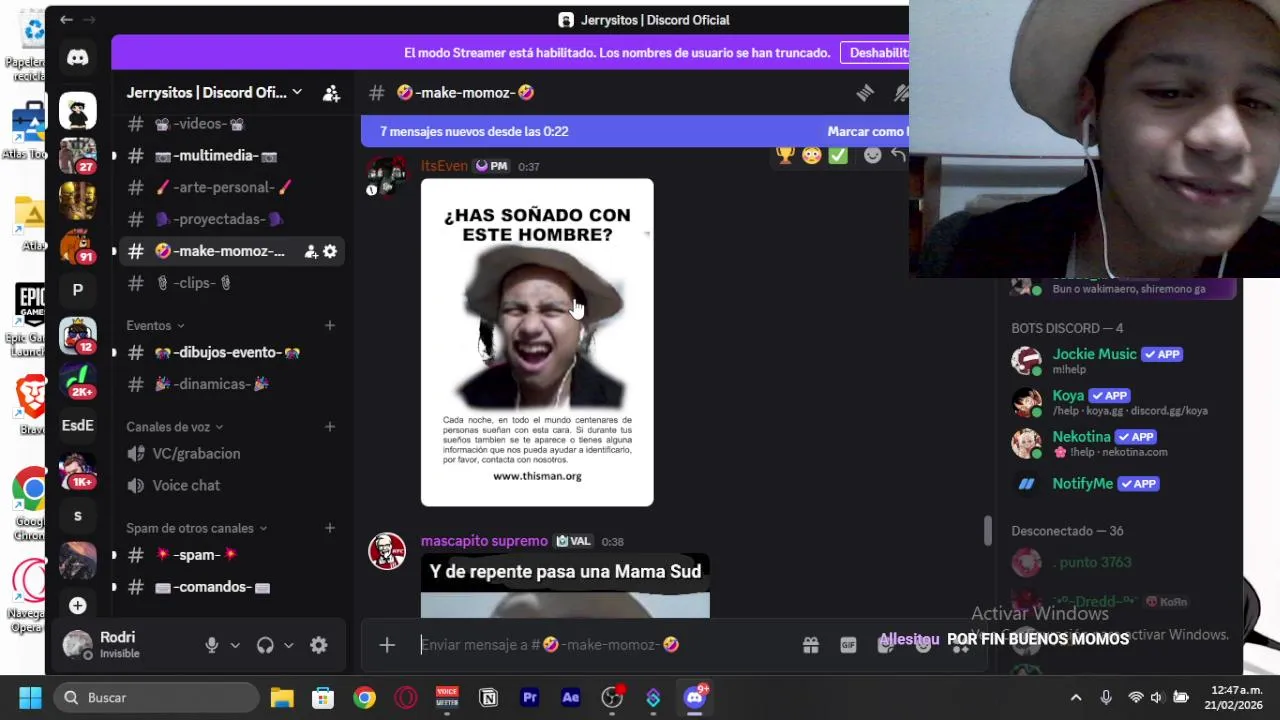Click the invite people icon by server name
Viewport: 1280px width, 720px height.
pos(331,93)
